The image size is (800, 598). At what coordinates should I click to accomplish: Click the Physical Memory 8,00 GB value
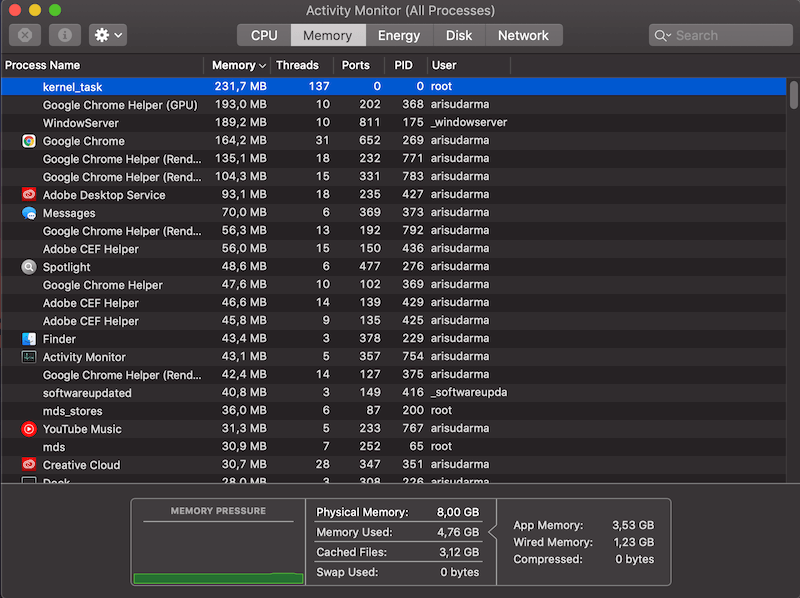point(458,512)
